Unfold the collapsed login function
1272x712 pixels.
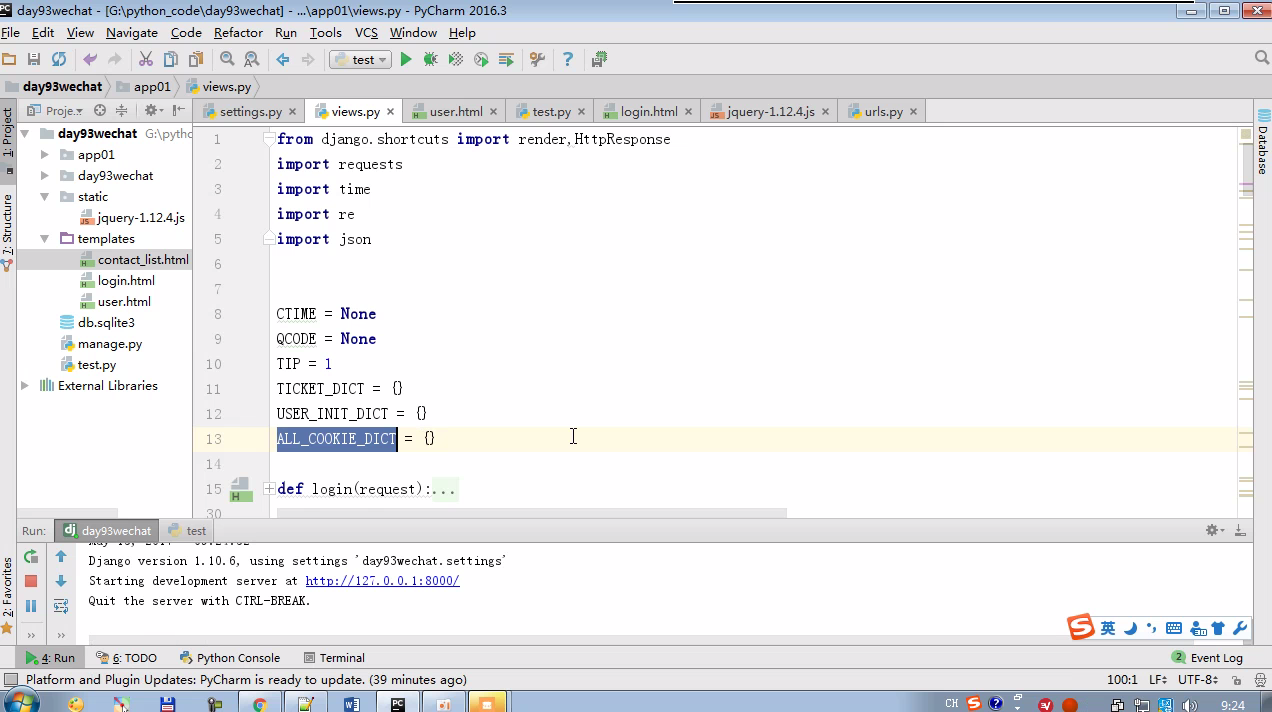coord(269,489)
